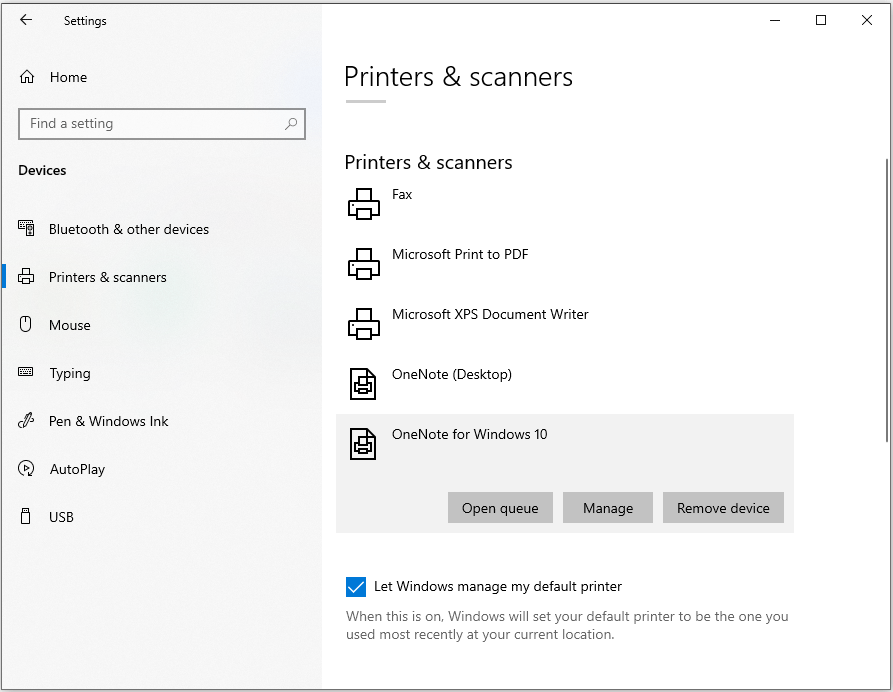This screenshot has height=692, width=893.
Task: Open AutoPlay settings
Action: (76, 469)
